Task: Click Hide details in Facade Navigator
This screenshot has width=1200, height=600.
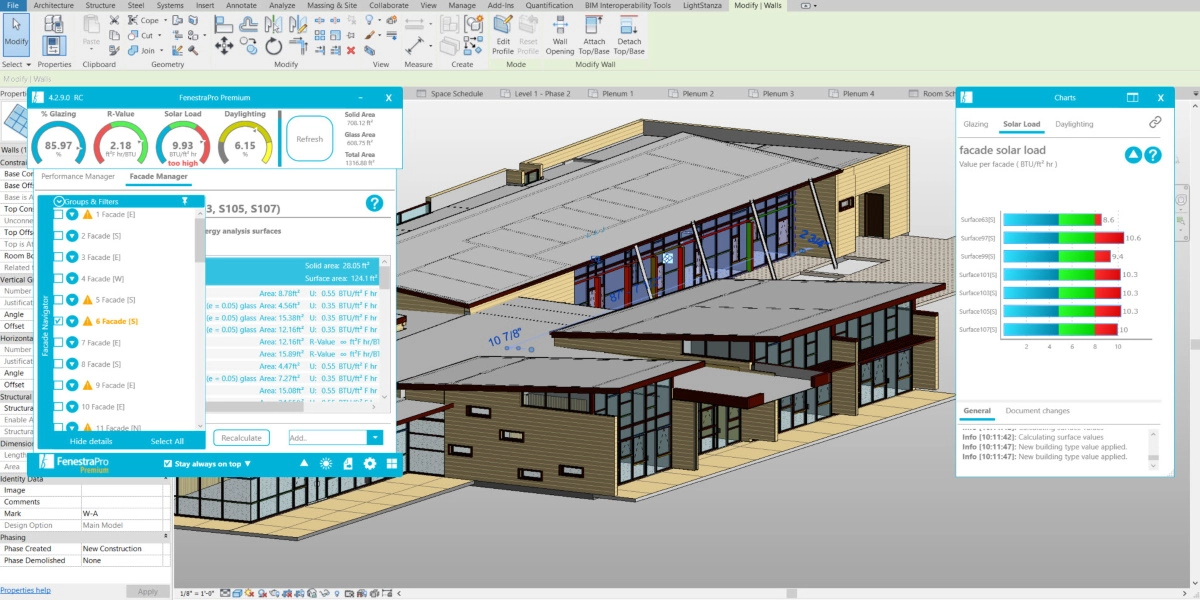Action: point(91,441)
